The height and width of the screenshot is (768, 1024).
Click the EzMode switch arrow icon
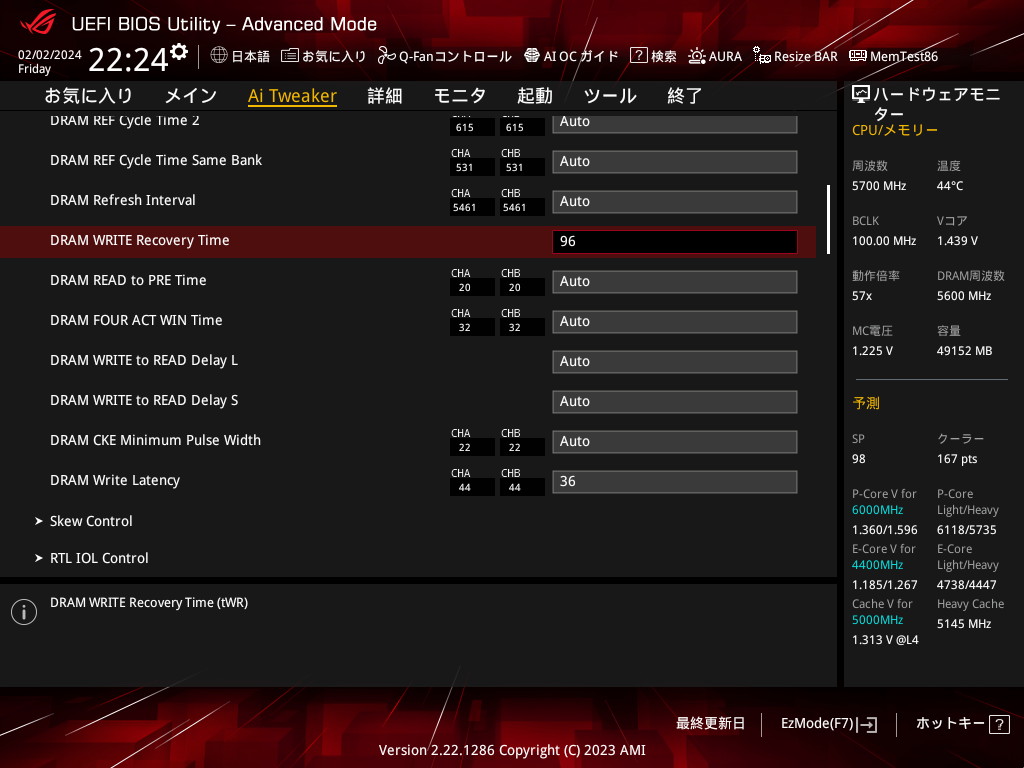869,724
